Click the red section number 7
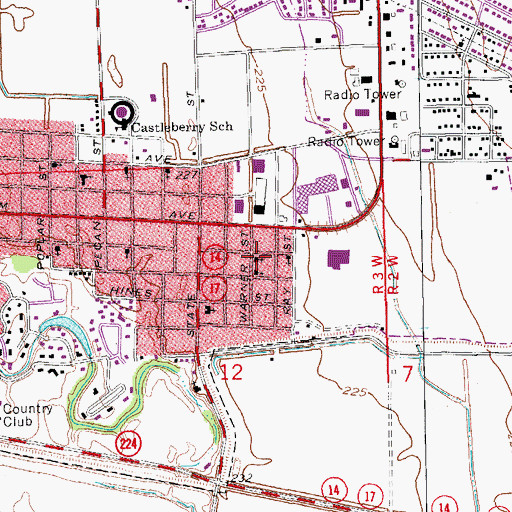This screenshot has width=512, height=512. point(408,373)
